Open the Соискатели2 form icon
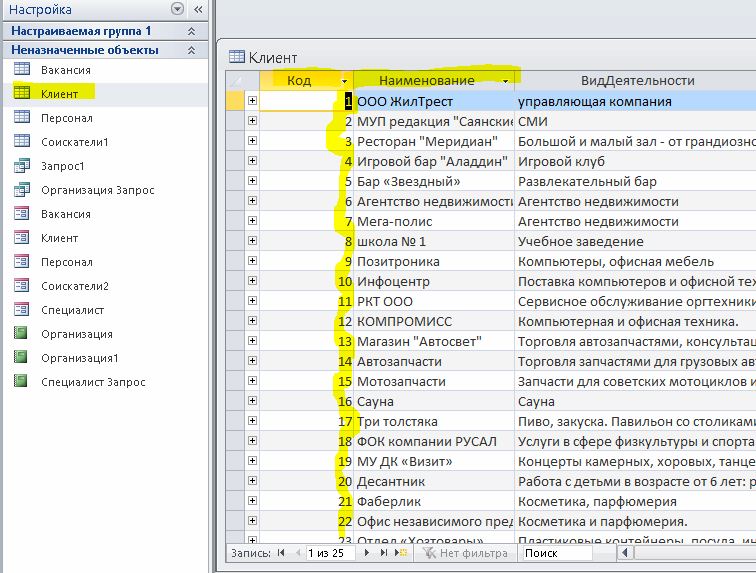Viewport: 756px width, 573px height. pyautogui.click(x=22, y=286)
